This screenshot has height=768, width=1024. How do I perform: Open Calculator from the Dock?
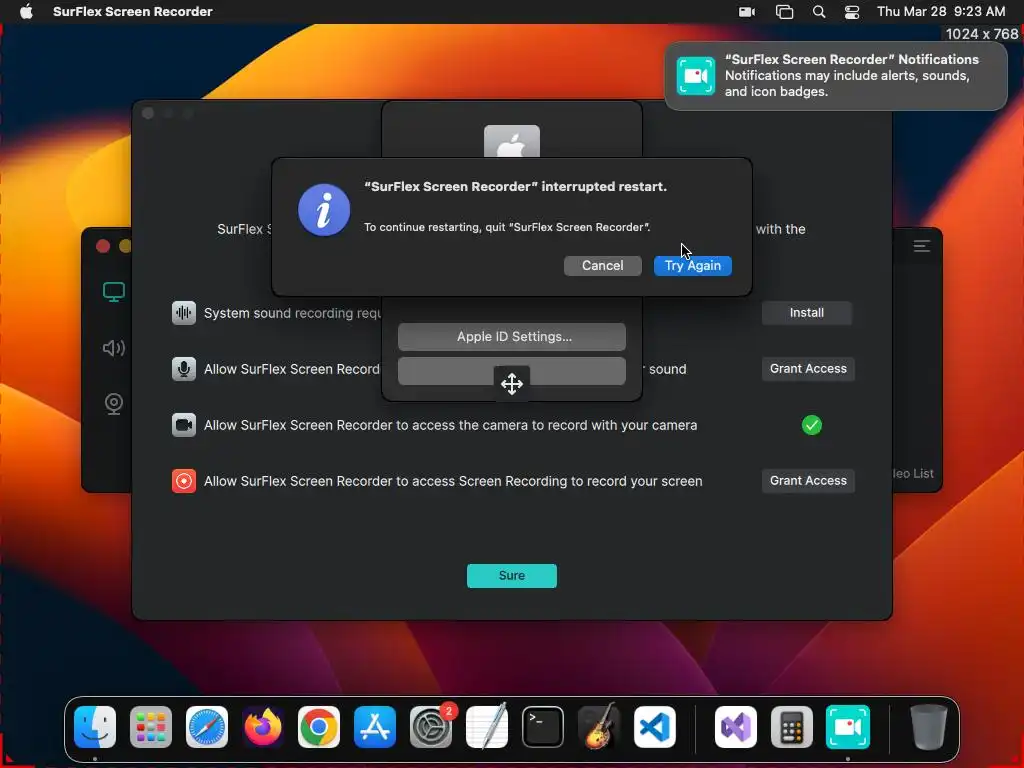point(792,727)
